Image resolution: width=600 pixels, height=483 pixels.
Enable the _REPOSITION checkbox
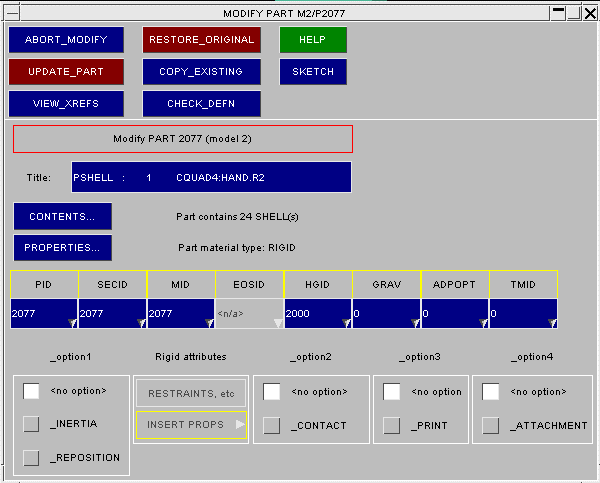pyautogui.click(x=31, y=458)
